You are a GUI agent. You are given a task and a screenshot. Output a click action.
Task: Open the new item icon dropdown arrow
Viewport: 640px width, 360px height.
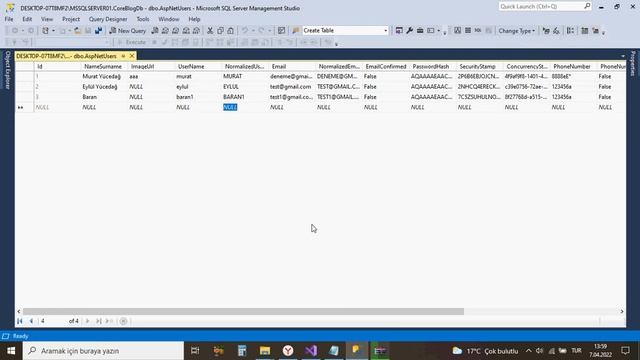53,31
